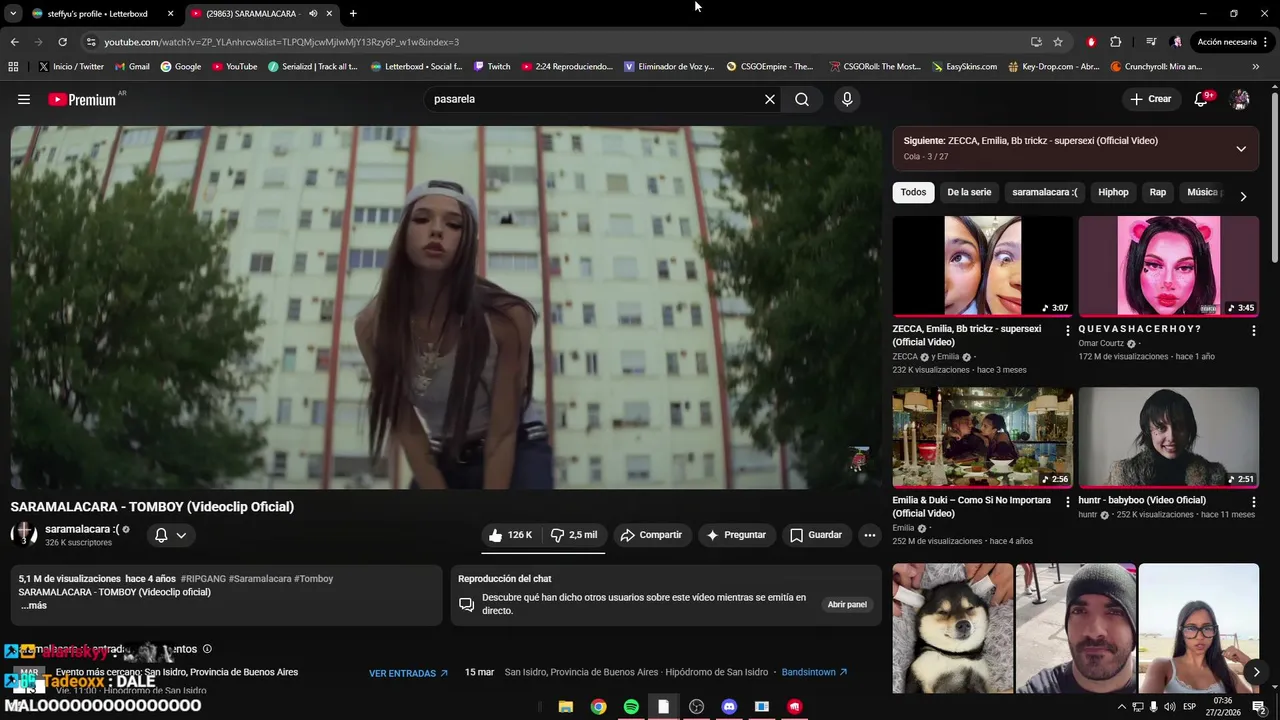
Task: Select the De la serie chip
Action: pyautogui.click(x=969, y=192)
